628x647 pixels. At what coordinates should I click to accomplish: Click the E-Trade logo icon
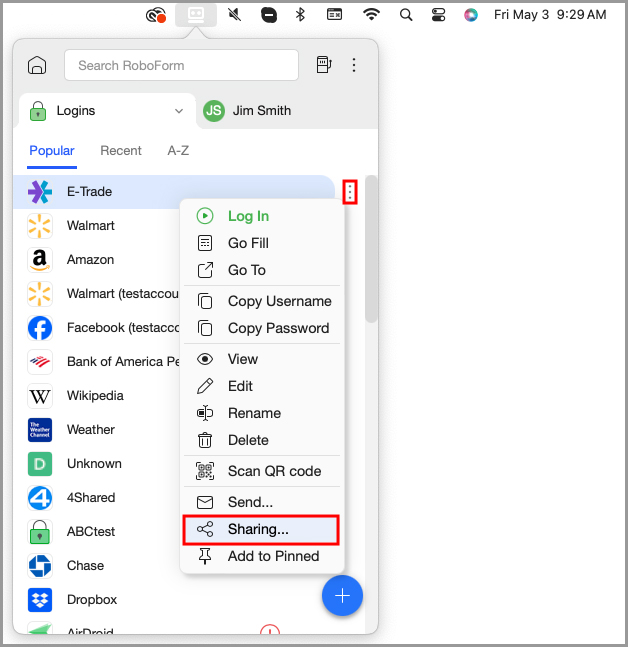(40, 192)
